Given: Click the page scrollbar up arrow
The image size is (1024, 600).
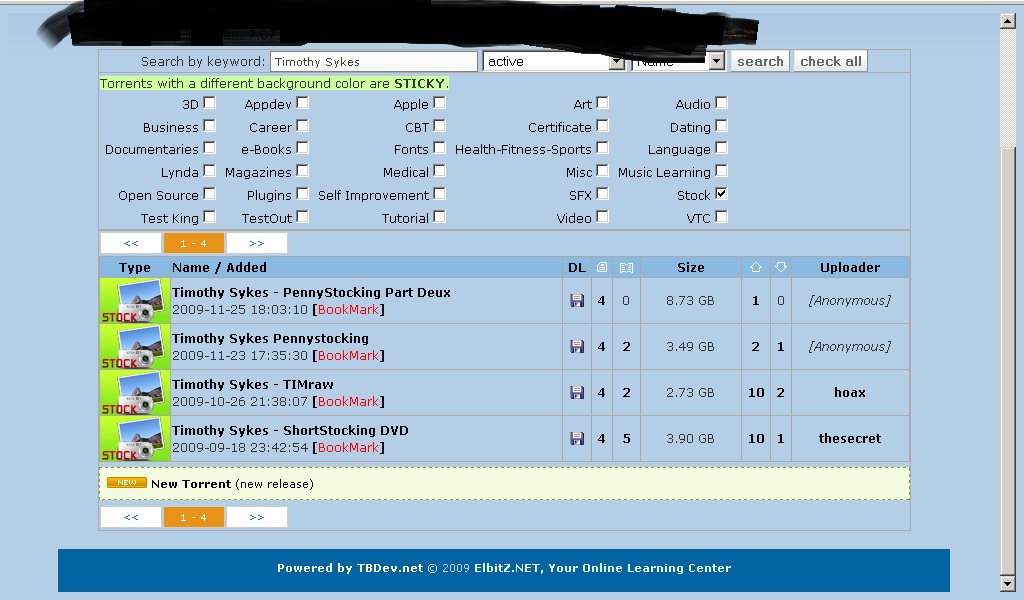Looking at the screenshot, I should click(1008, 21).
